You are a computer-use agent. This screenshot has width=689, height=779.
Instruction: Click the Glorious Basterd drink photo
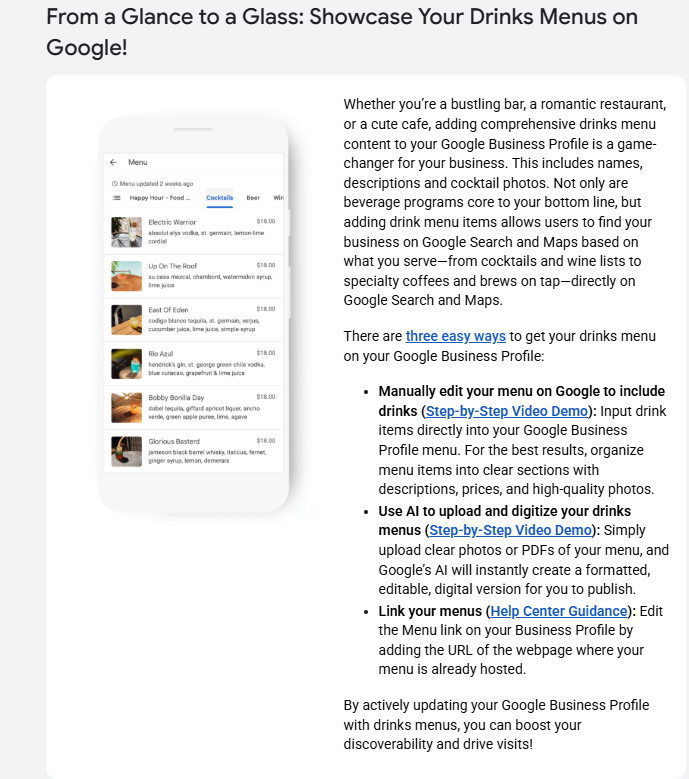click(x=127, y=451)
